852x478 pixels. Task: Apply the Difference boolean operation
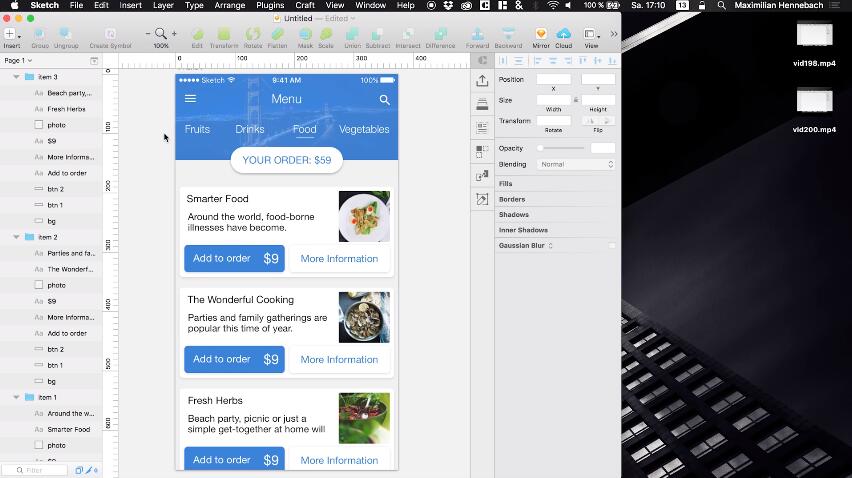441,34
